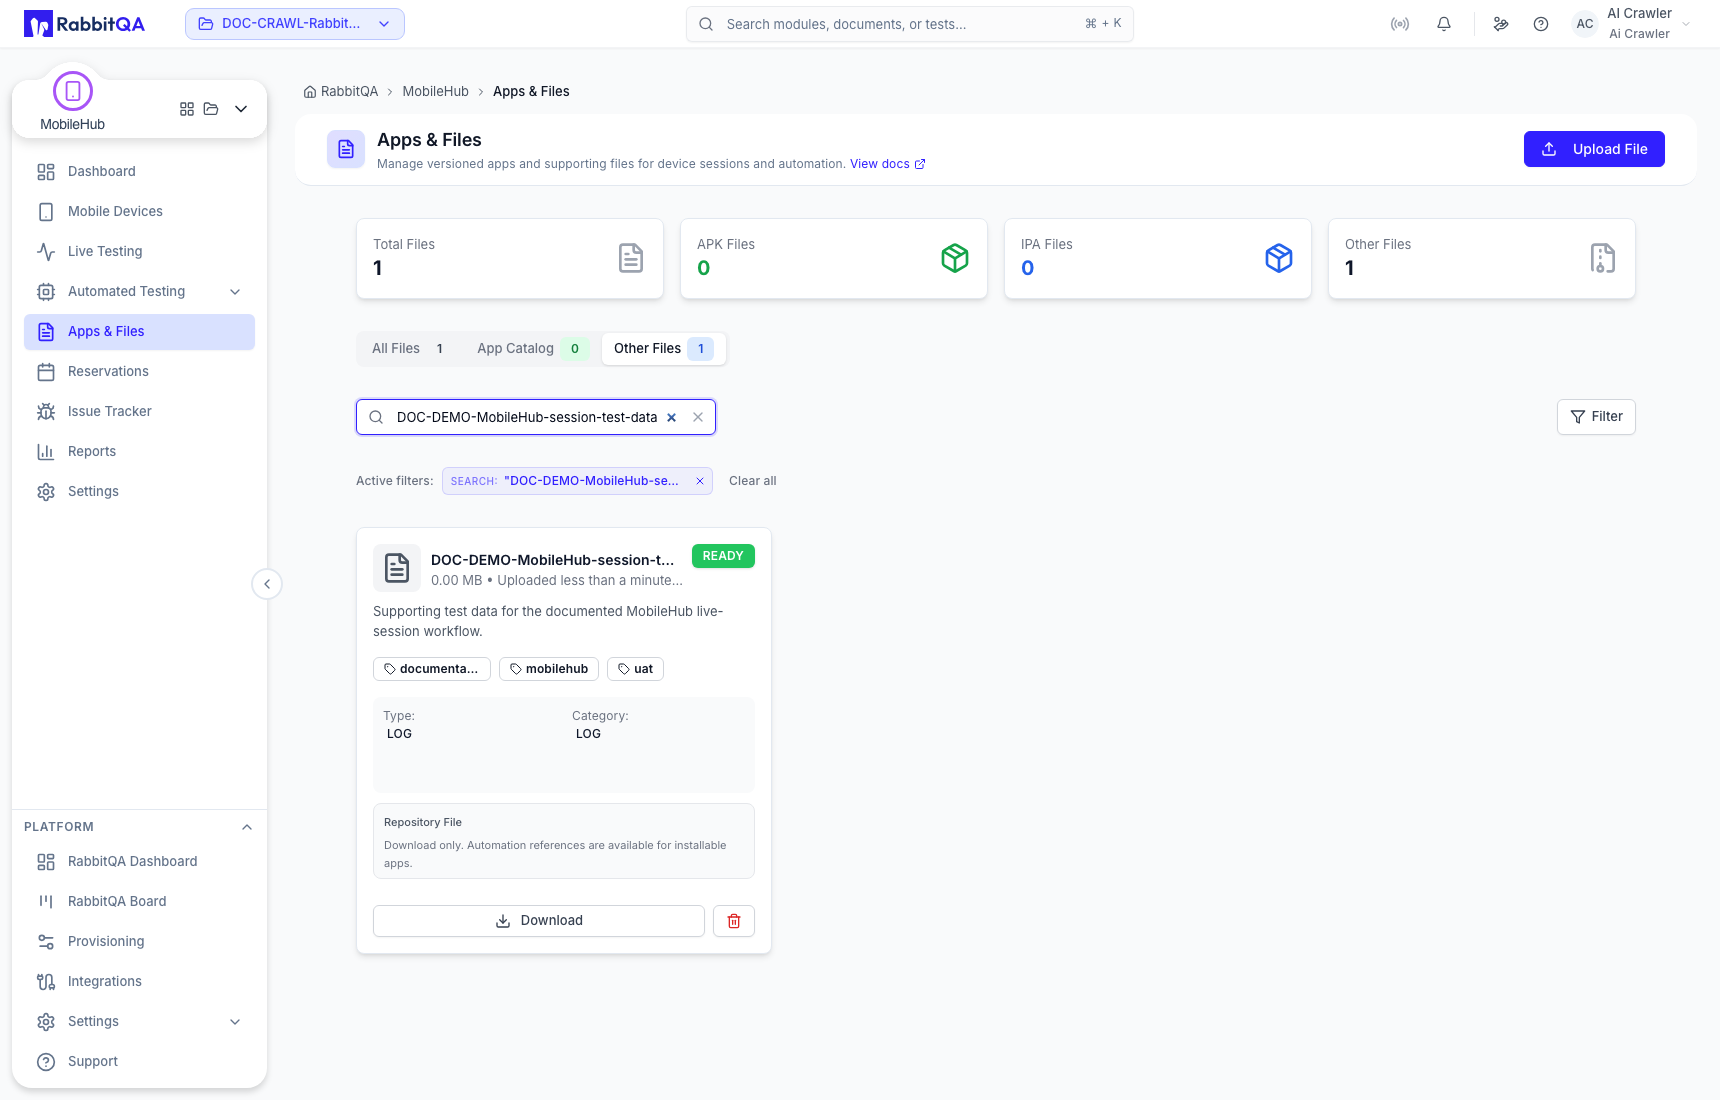Viewport: 1720px width, 1100px height.
Task: Click the gray X in search box
Action: coord(698,417)
